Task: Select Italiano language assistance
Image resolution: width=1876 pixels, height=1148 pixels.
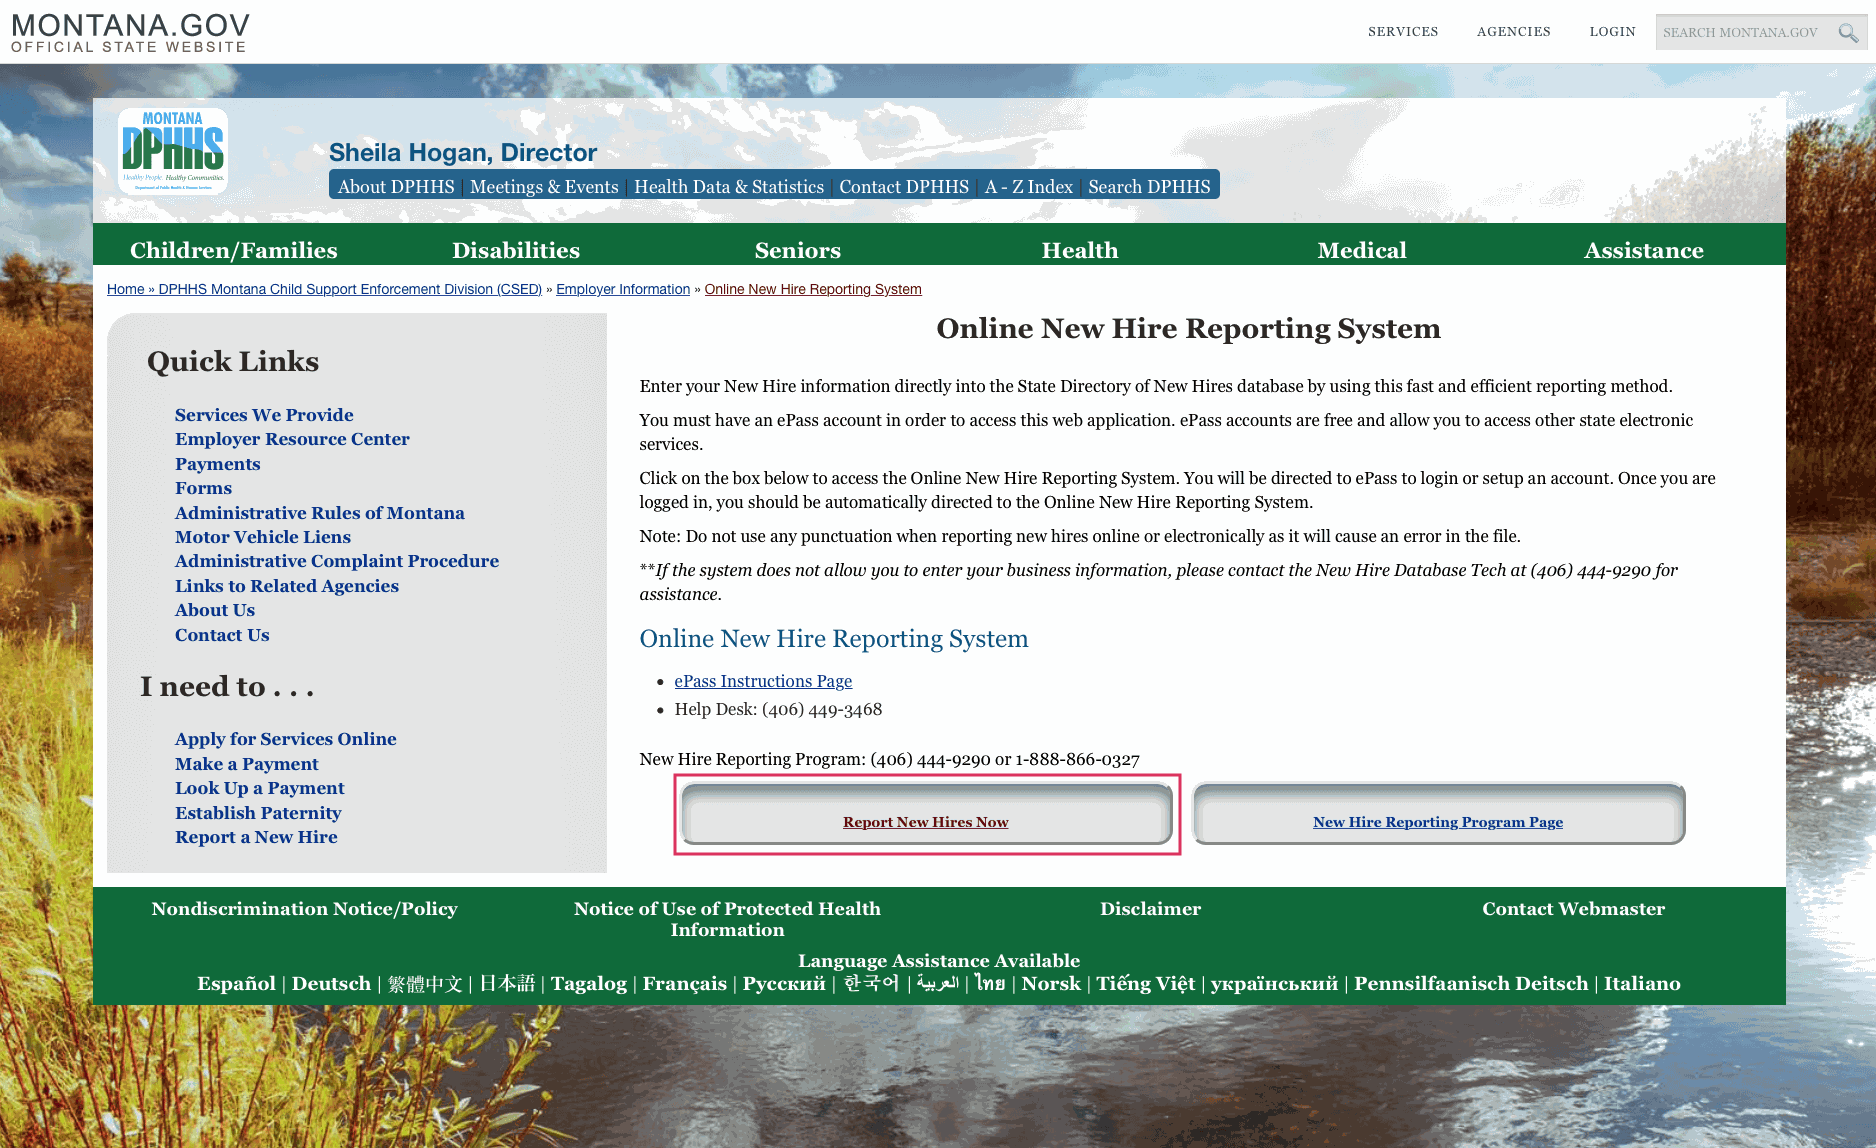Action: (x=1642, y=984)
